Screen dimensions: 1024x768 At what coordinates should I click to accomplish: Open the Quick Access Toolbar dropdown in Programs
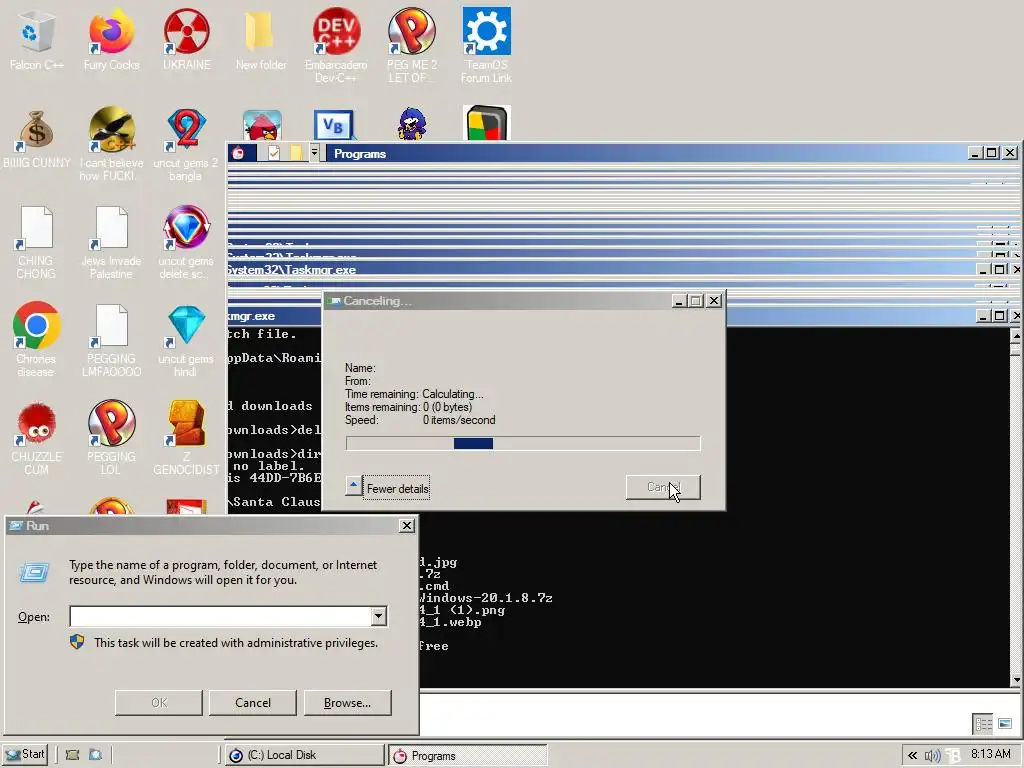(x=314, y=152)
